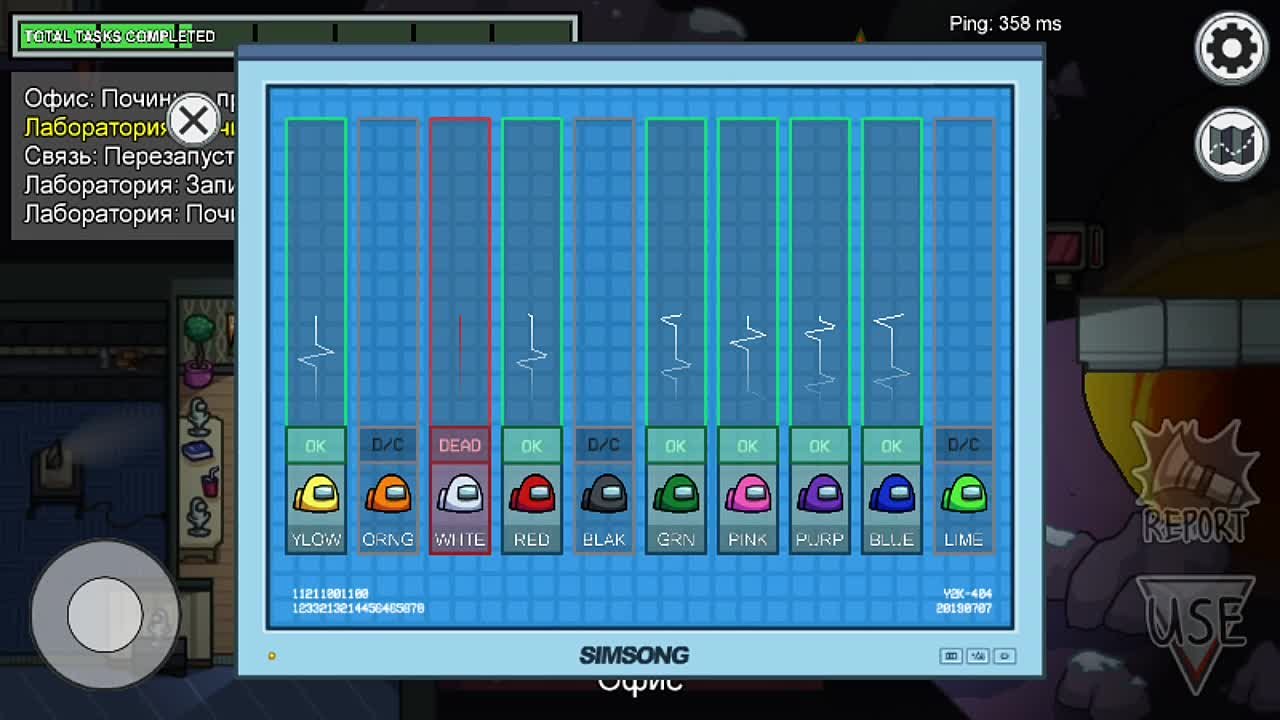Tap the REPORT megaphone button
The width and height of the screenshot is (1280, 720).
click(x=1196, y=482)
